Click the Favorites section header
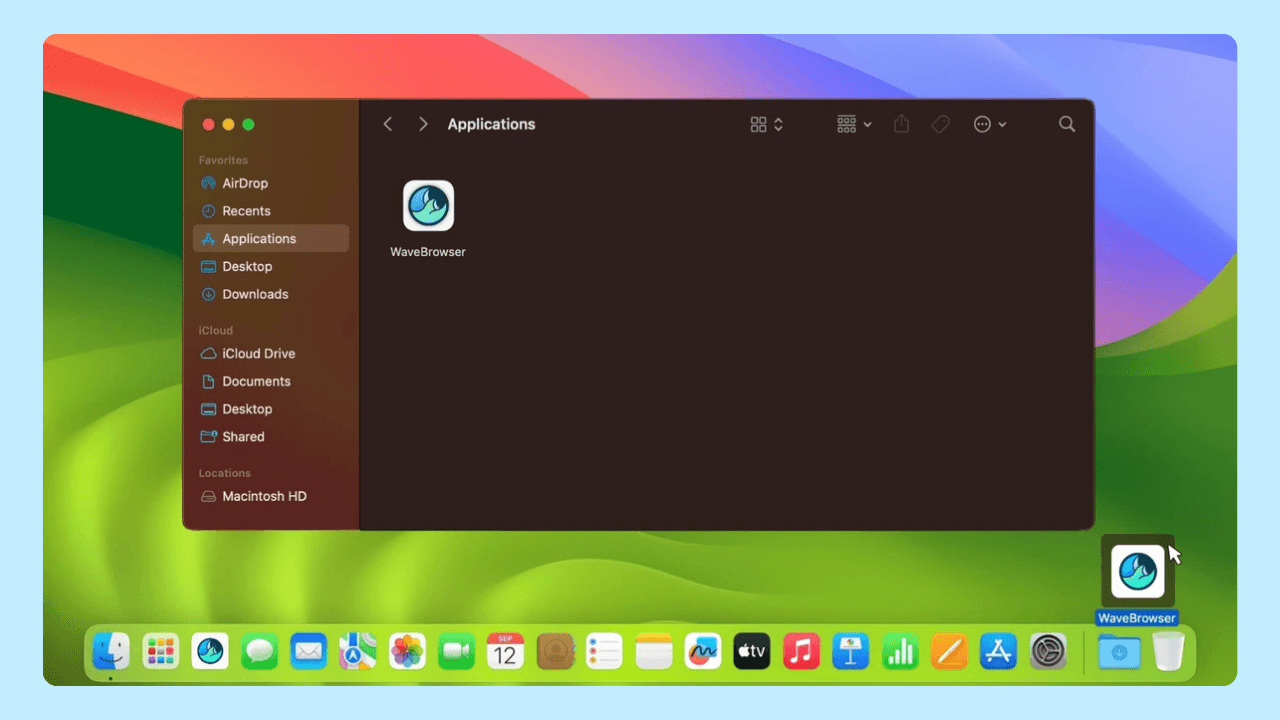 (223, 160)
